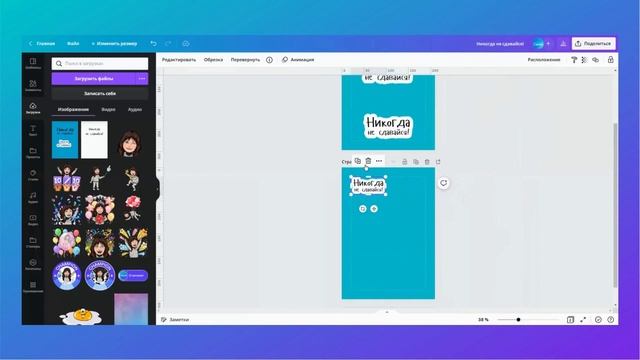This screenshot has width=640, height=360.
Task: Click the Записать себя button
Action: [100, 93]
